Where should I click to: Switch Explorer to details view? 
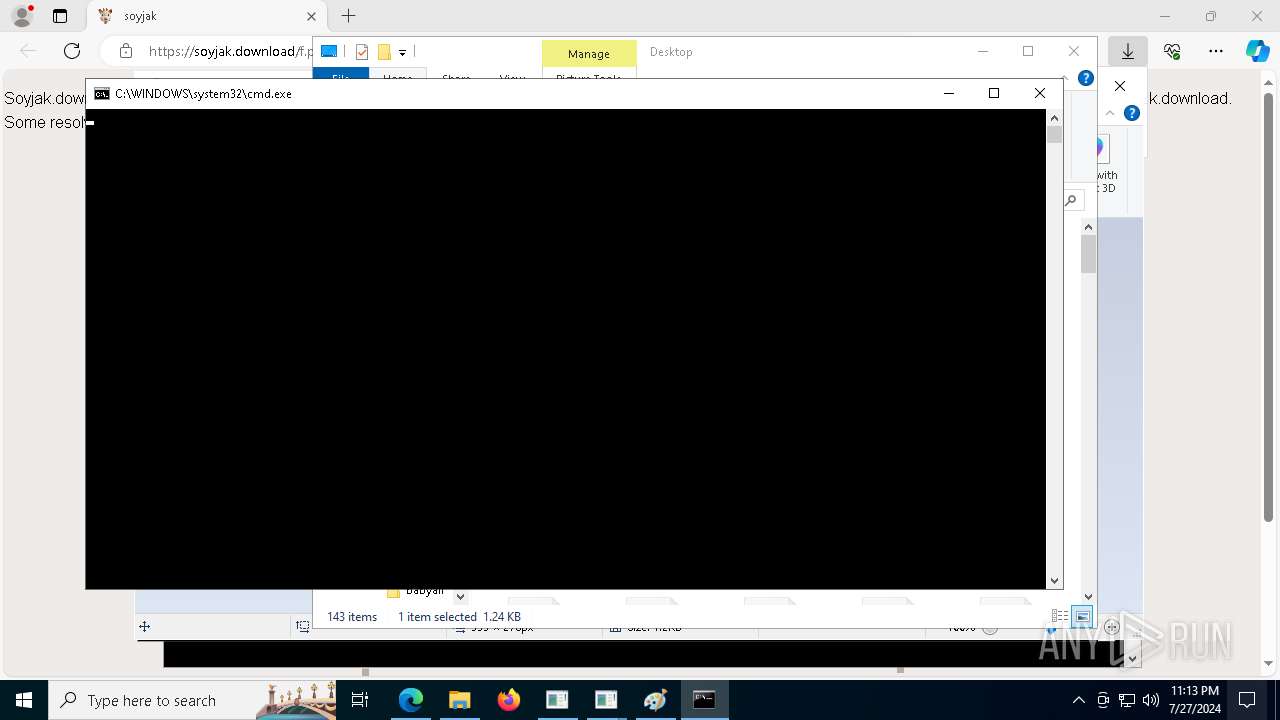pos(1060,617)
